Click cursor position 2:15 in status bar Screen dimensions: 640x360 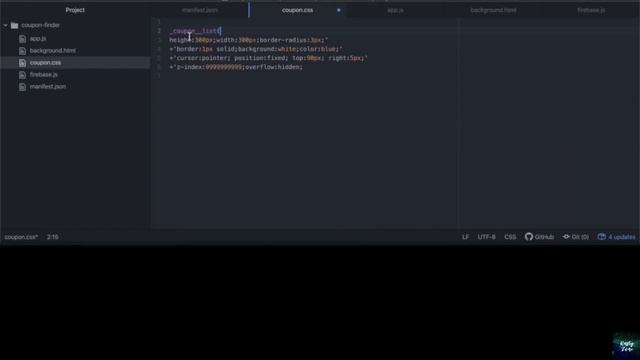coord(53,237)
